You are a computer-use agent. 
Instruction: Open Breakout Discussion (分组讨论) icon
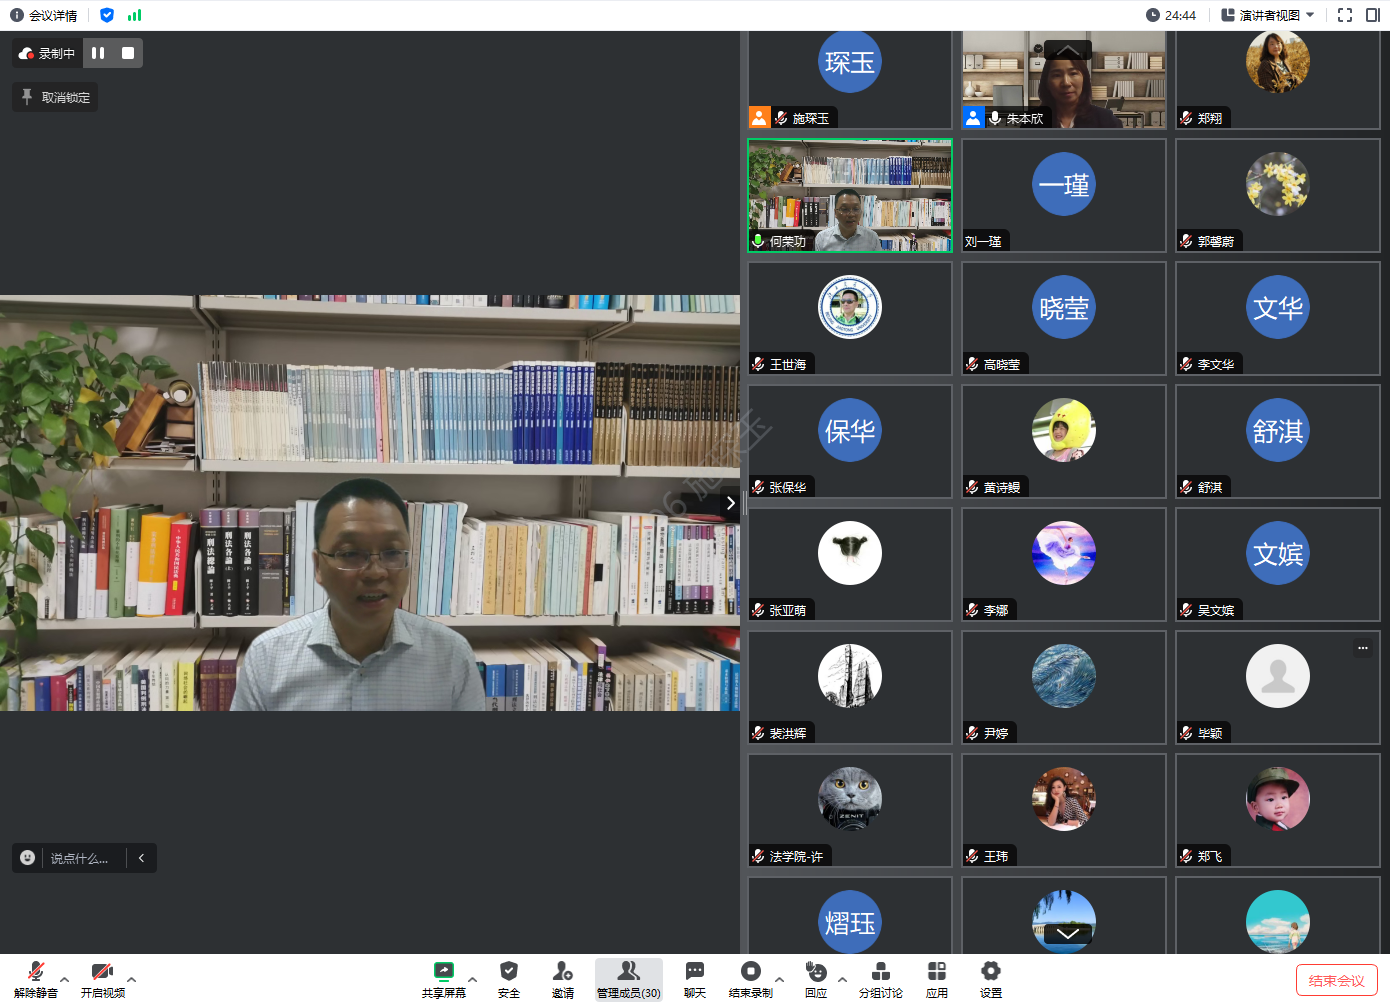[x=880, y=971]
